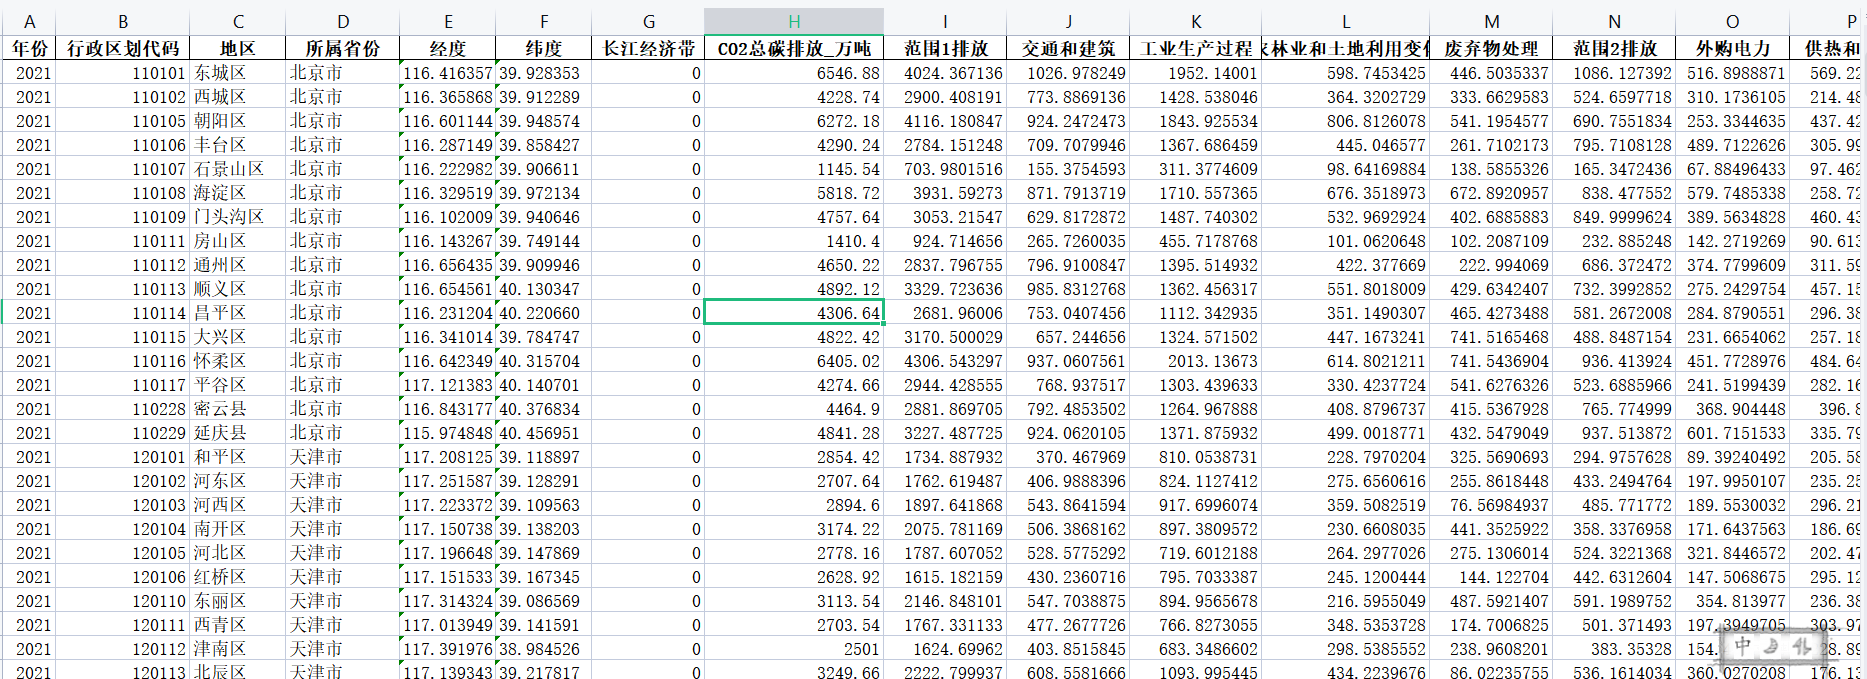1867x679 pixels.
Task: Select longitude cell 116.416357
Action: click(x=448, y=73)
